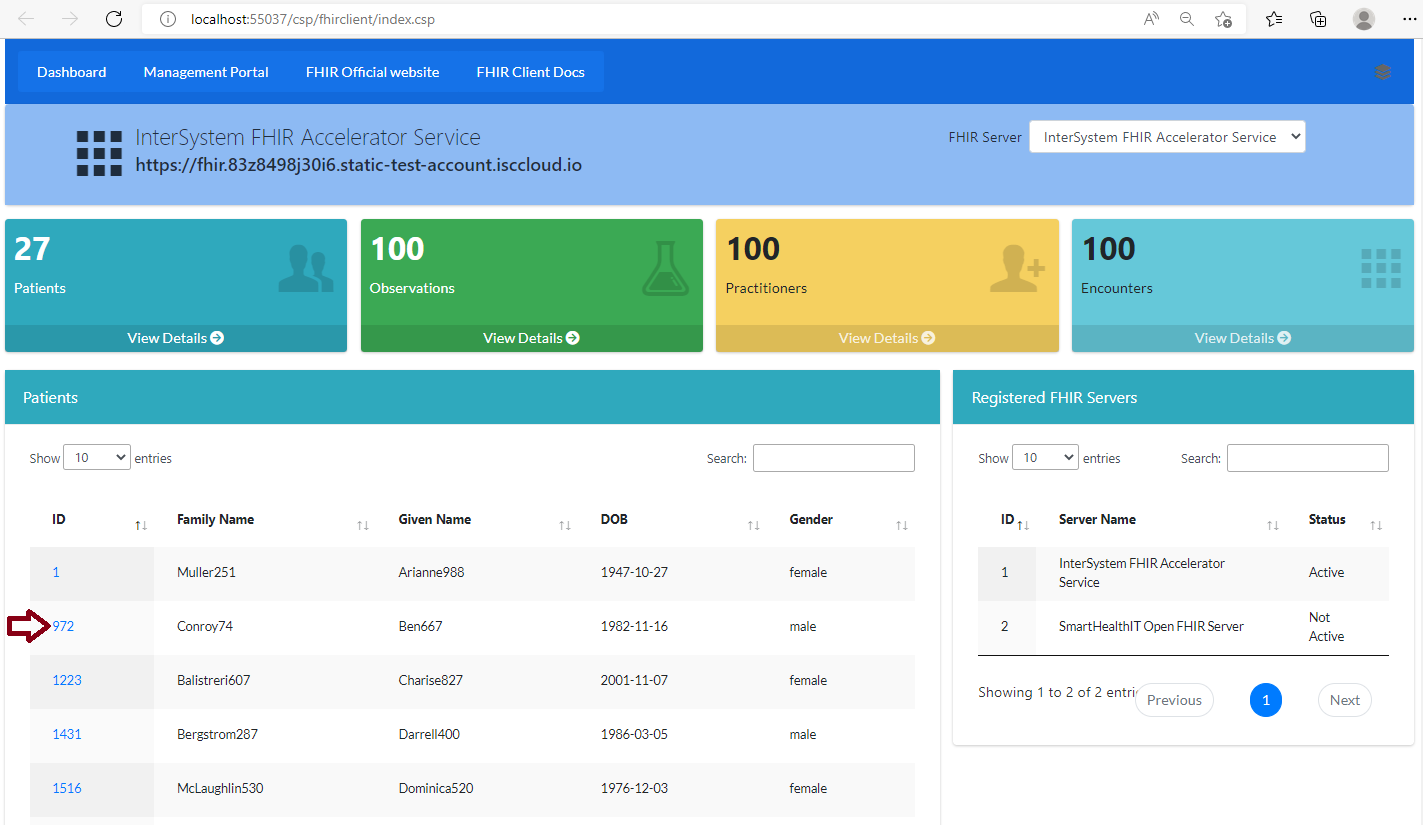Viewport: 1423px width, 825px height.
Task: Open patient ID 1 link
Action: click(x=56, y=572)
